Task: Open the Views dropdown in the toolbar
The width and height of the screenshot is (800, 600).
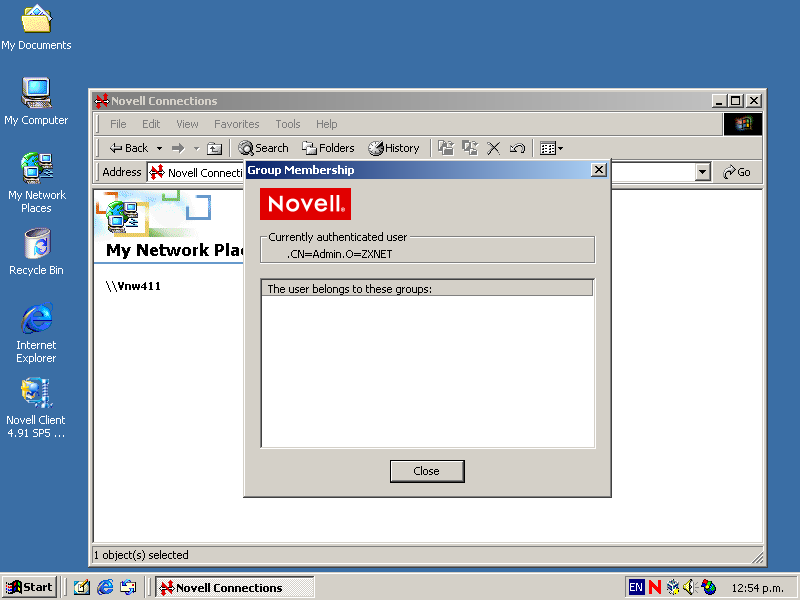Action: 551,148
